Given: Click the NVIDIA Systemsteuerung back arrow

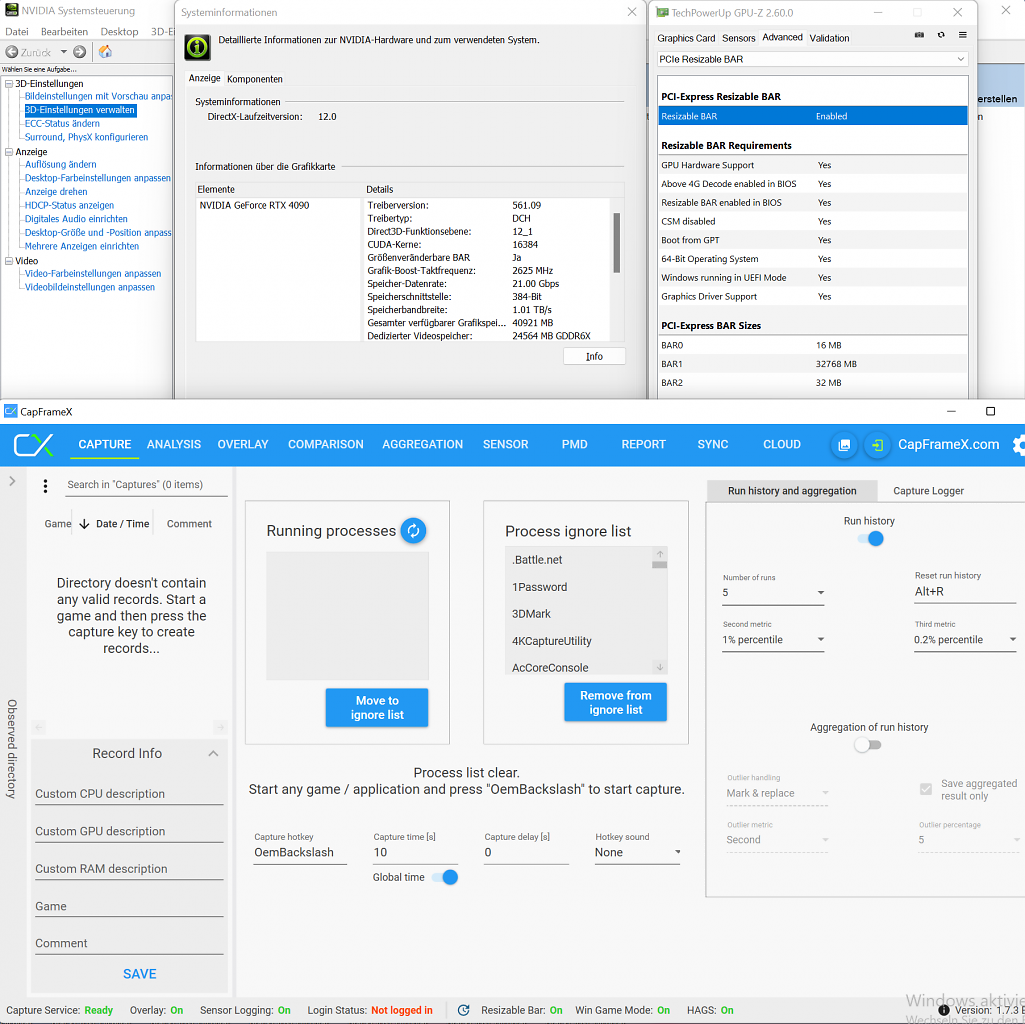Looking at the screenshot, I should point(12,52).
